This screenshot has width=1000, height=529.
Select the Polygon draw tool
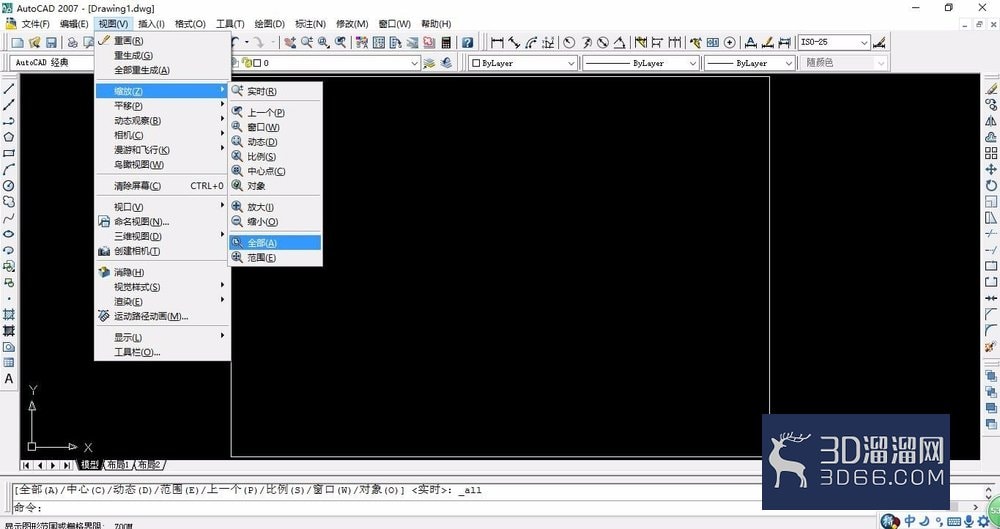(x=8, y=137)
